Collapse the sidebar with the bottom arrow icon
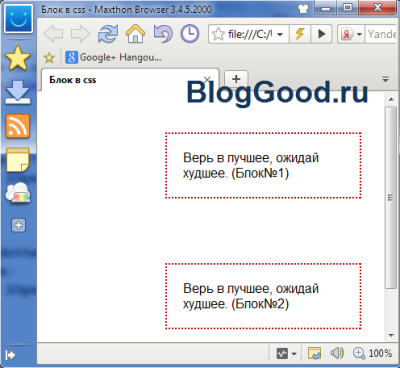The height and width of the screenshot is (368, 400). pyautogui.click(x=10, y=355)
